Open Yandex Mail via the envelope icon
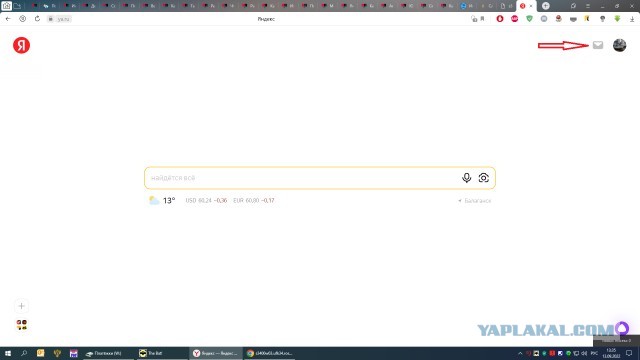This screenshot has height=360, width=640. click(598, 45)
